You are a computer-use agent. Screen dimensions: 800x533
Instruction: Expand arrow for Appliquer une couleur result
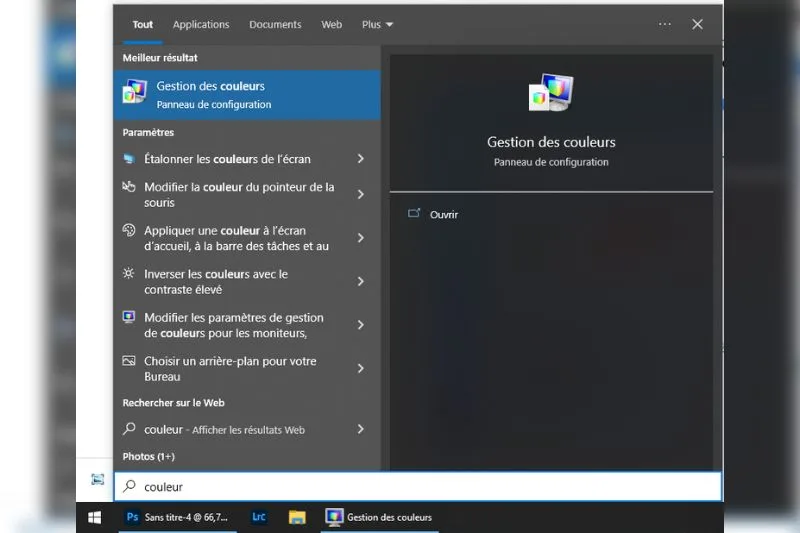(361, 238)
